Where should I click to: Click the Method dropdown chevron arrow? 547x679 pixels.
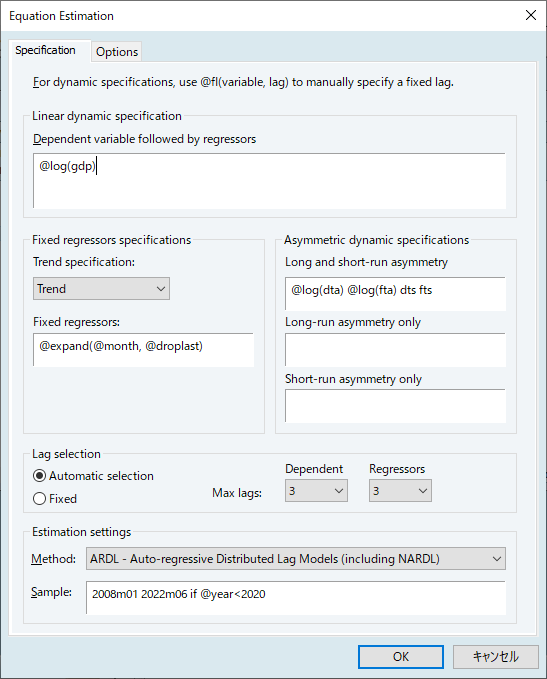point(497,559)
